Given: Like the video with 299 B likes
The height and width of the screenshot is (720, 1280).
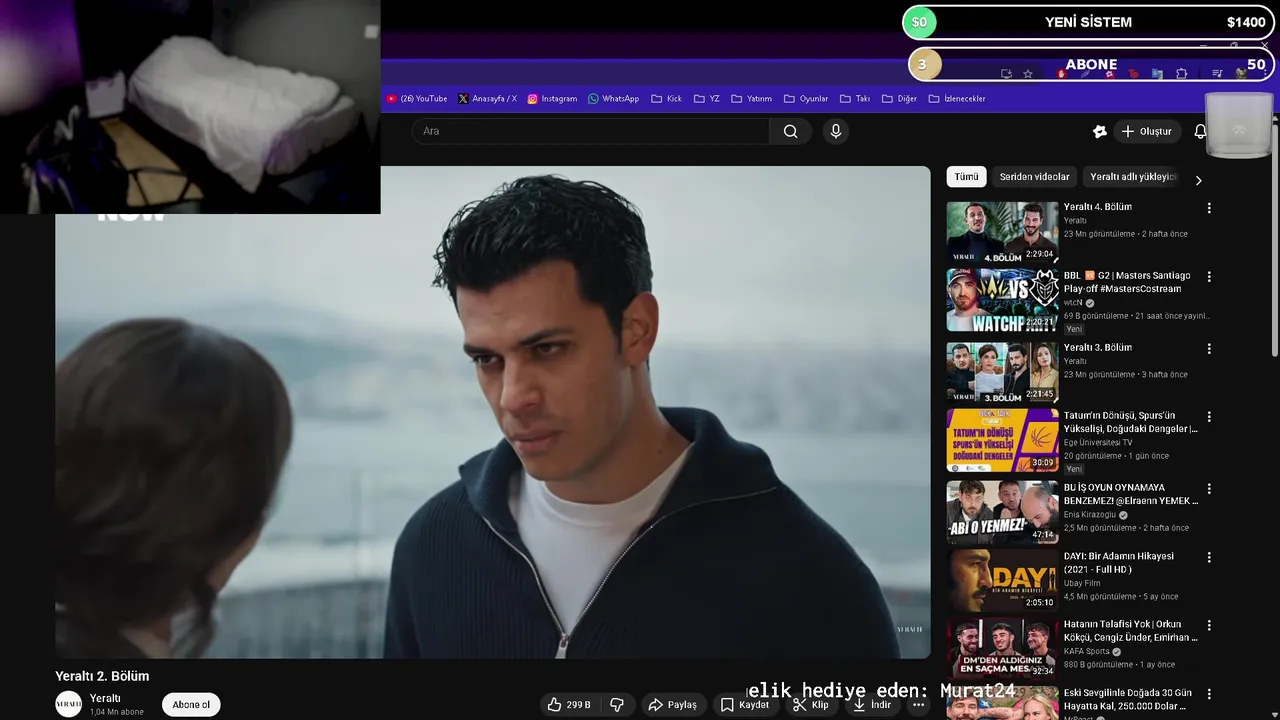Looking at the screenshot, I should 569,705.
